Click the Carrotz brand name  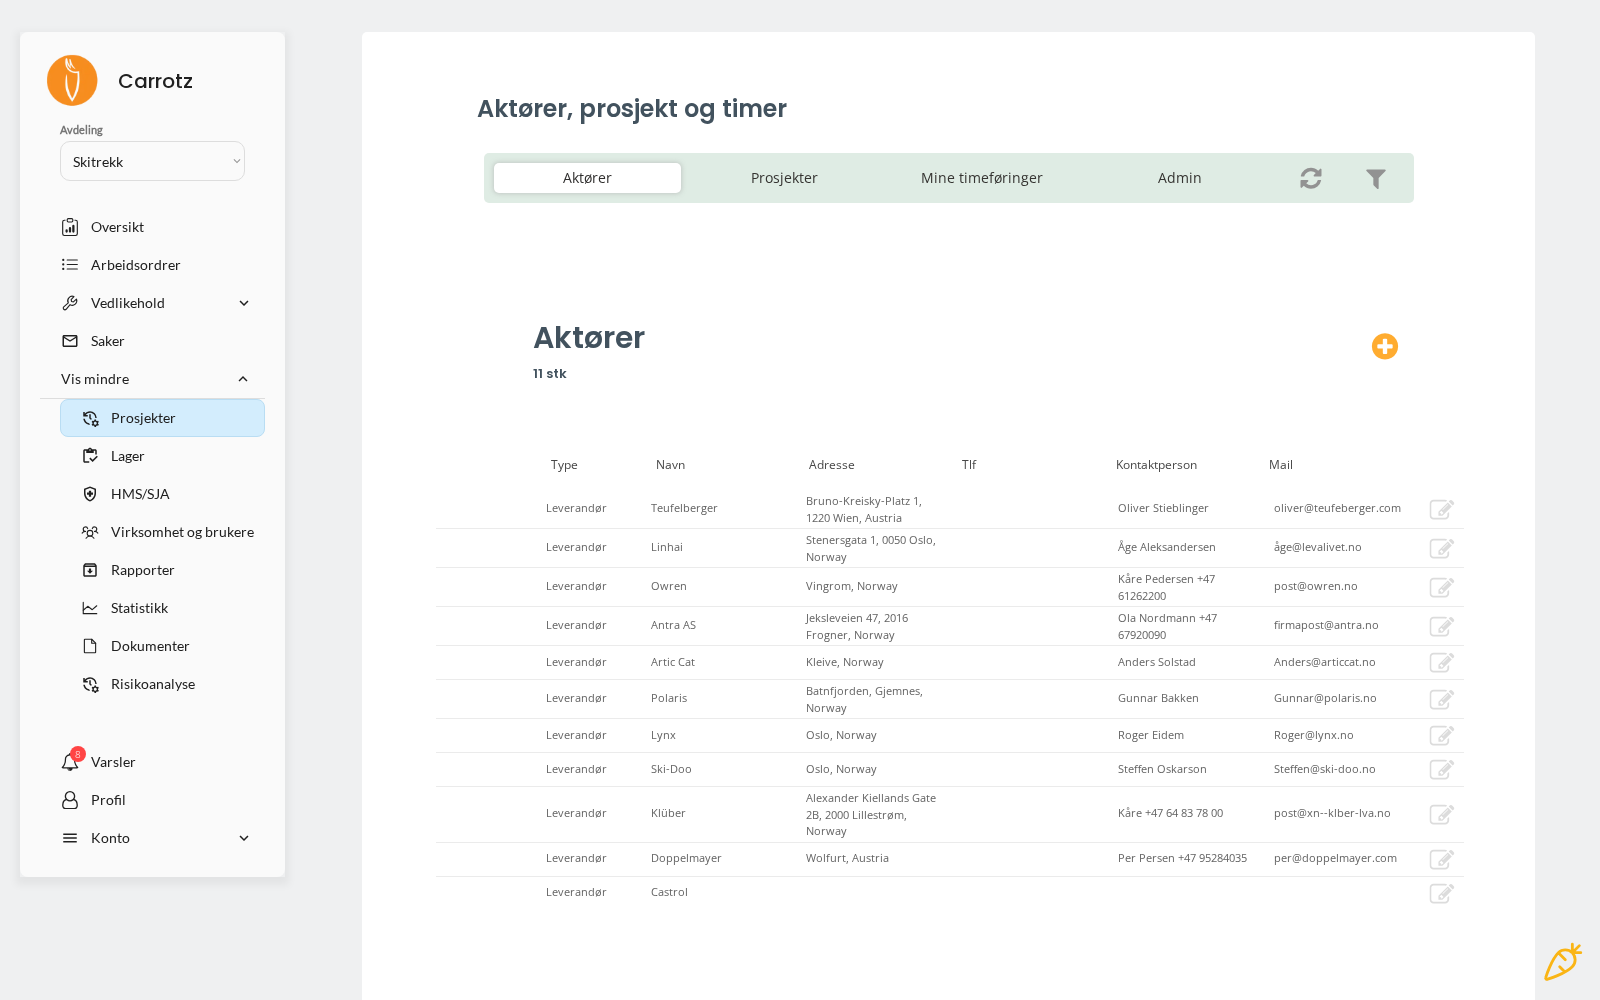(x=155, y=81)
